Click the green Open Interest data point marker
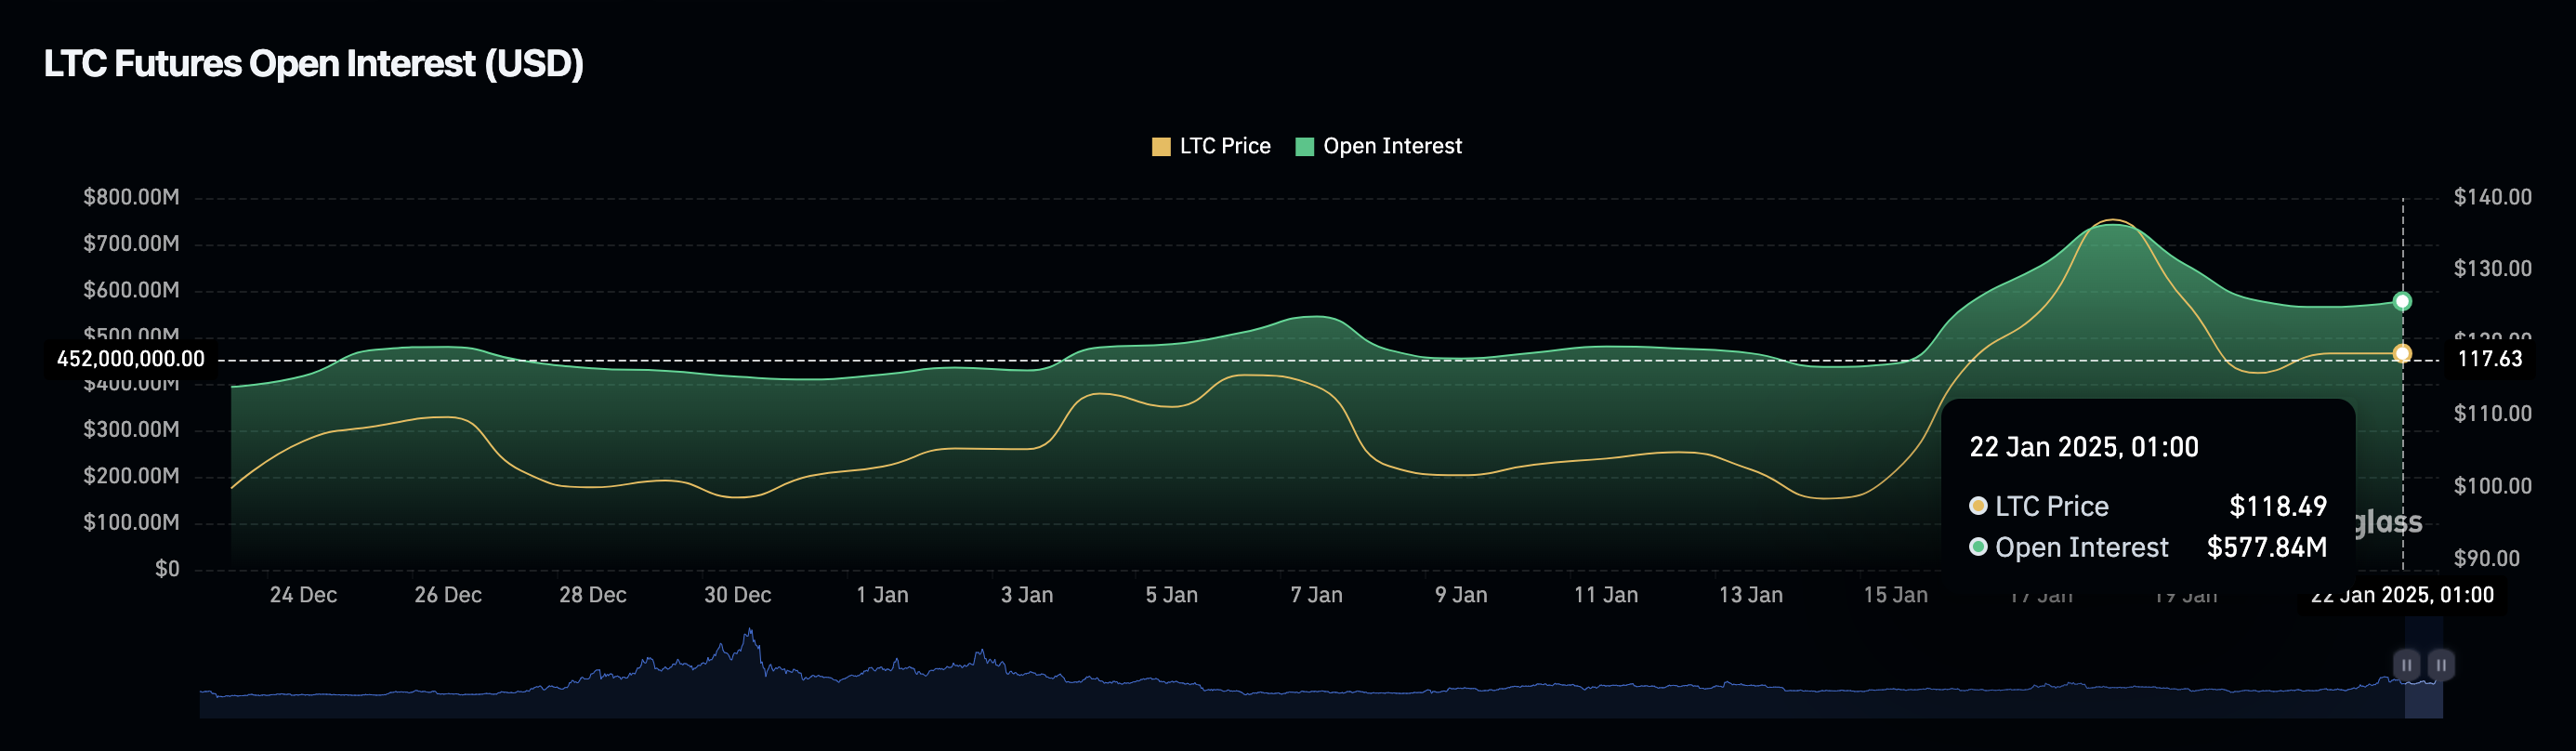This screenshot has height=751, width=2576. pyautogui.click(x=2402, y=301)
